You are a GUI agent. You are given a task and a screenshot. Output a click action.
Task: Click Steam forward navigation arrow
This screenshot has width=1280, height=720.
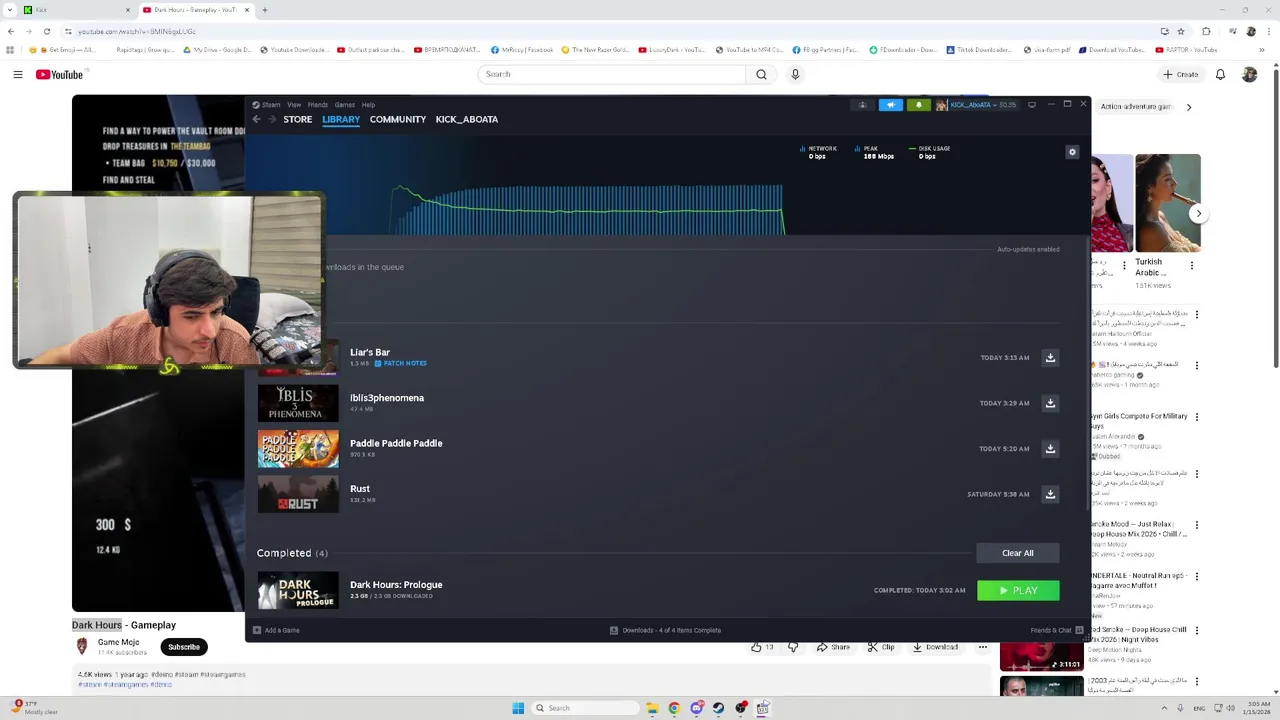pyautogui.click(x=271, y=119)
